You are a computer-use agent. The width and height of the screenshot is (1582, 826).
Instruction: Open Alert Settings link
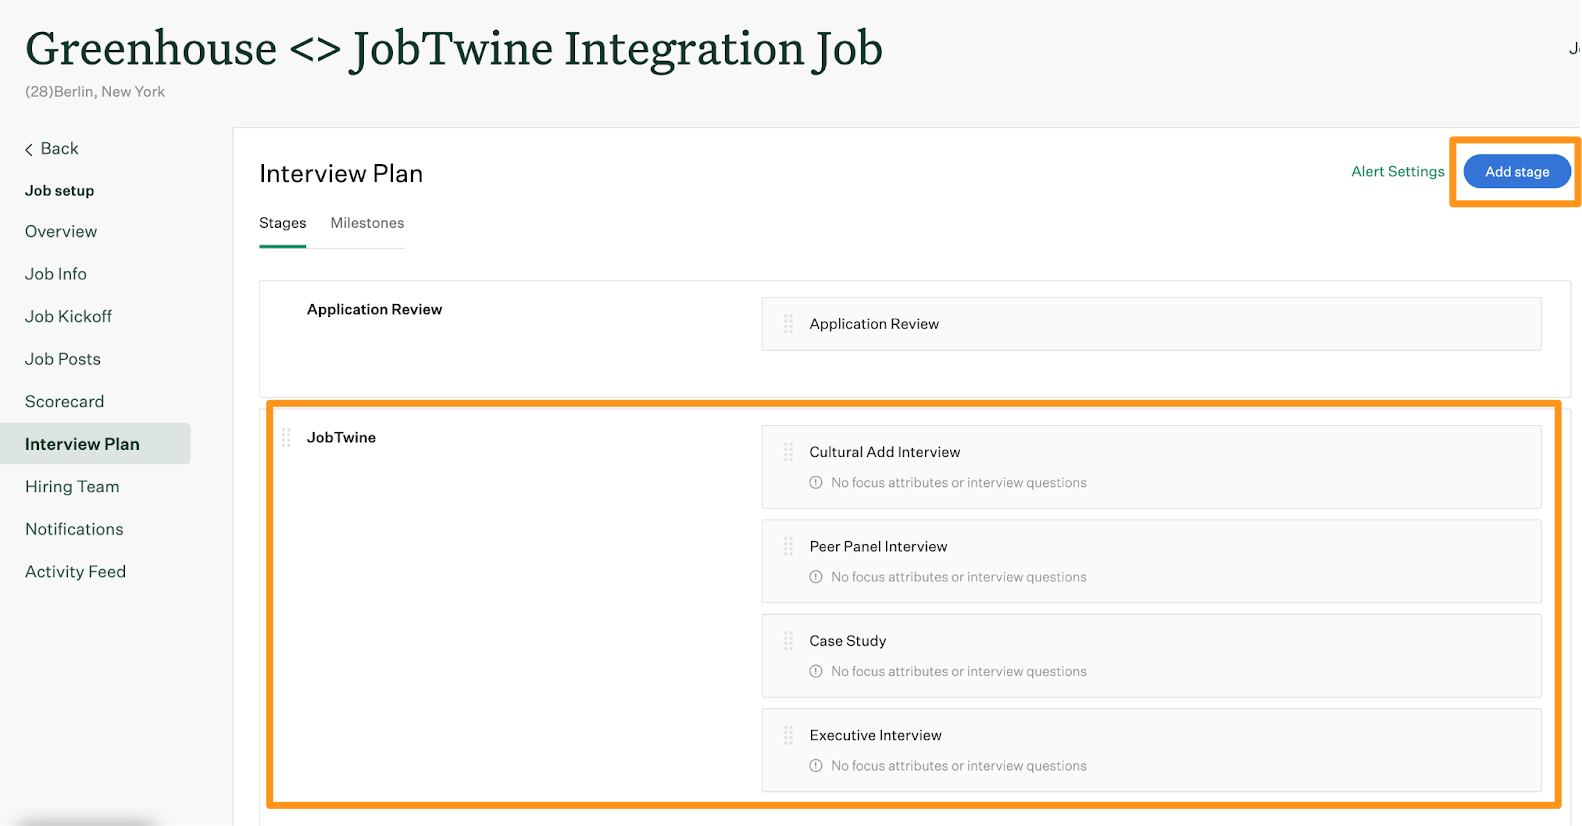(1398, 171)
